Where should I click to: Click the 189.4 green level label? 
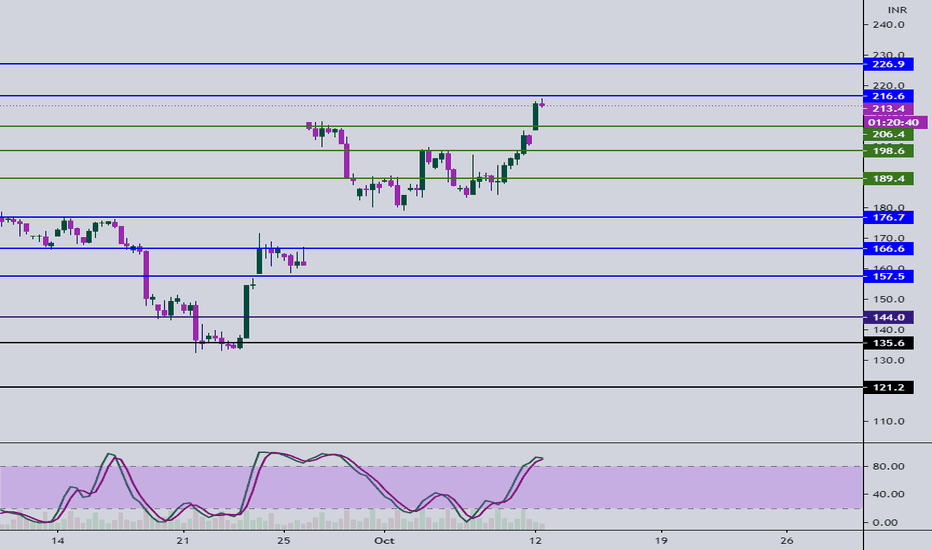coord(888,178)
